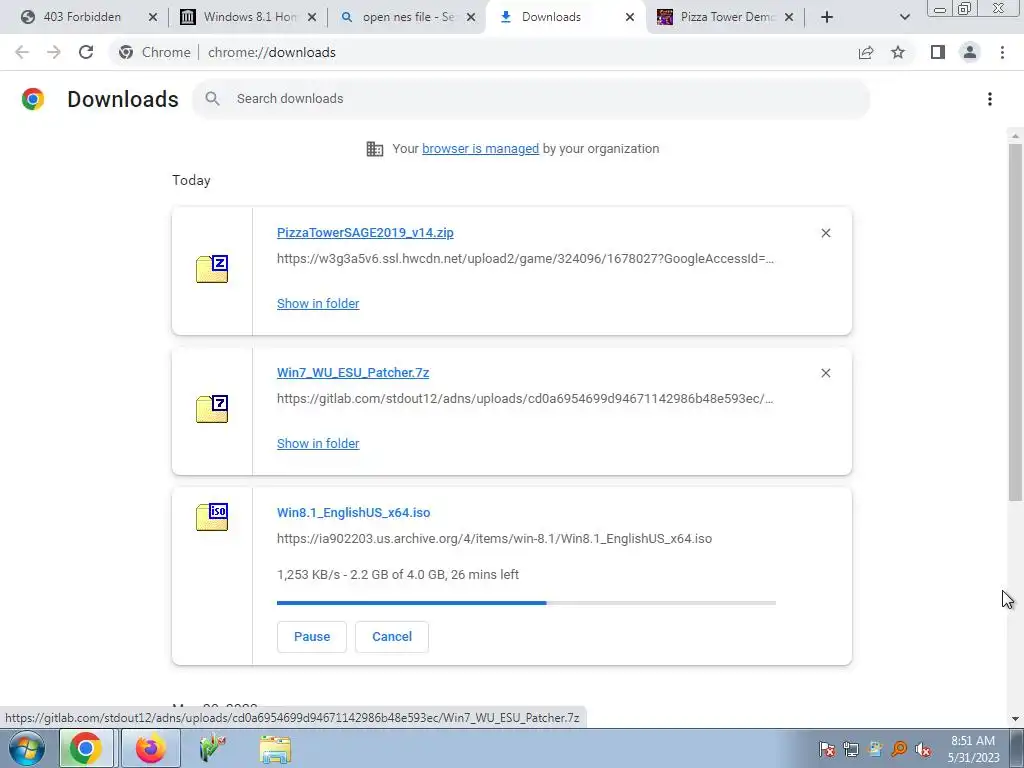Switch to the 403 Forbidden tab

coord(82,17)
